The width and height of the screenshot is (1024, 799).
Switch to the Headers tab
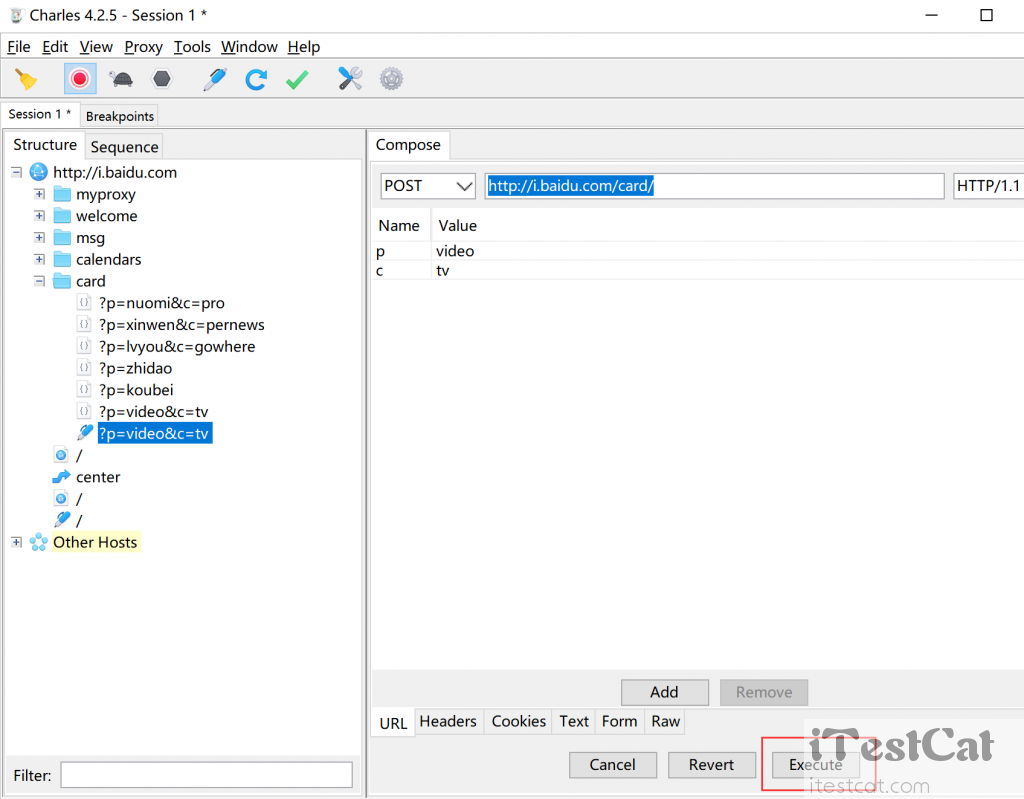click(448, 721)
